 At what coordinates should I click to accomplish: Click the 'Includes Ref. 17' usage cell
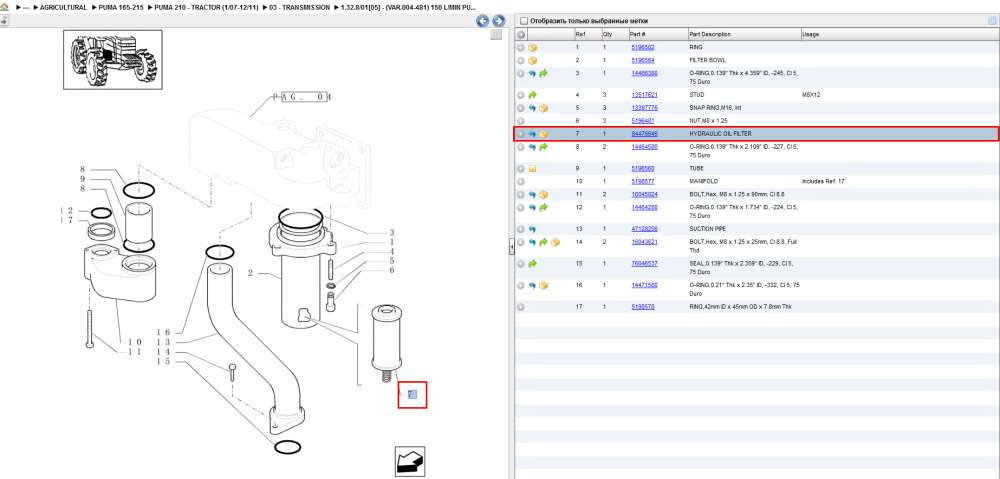pos(823,182)
